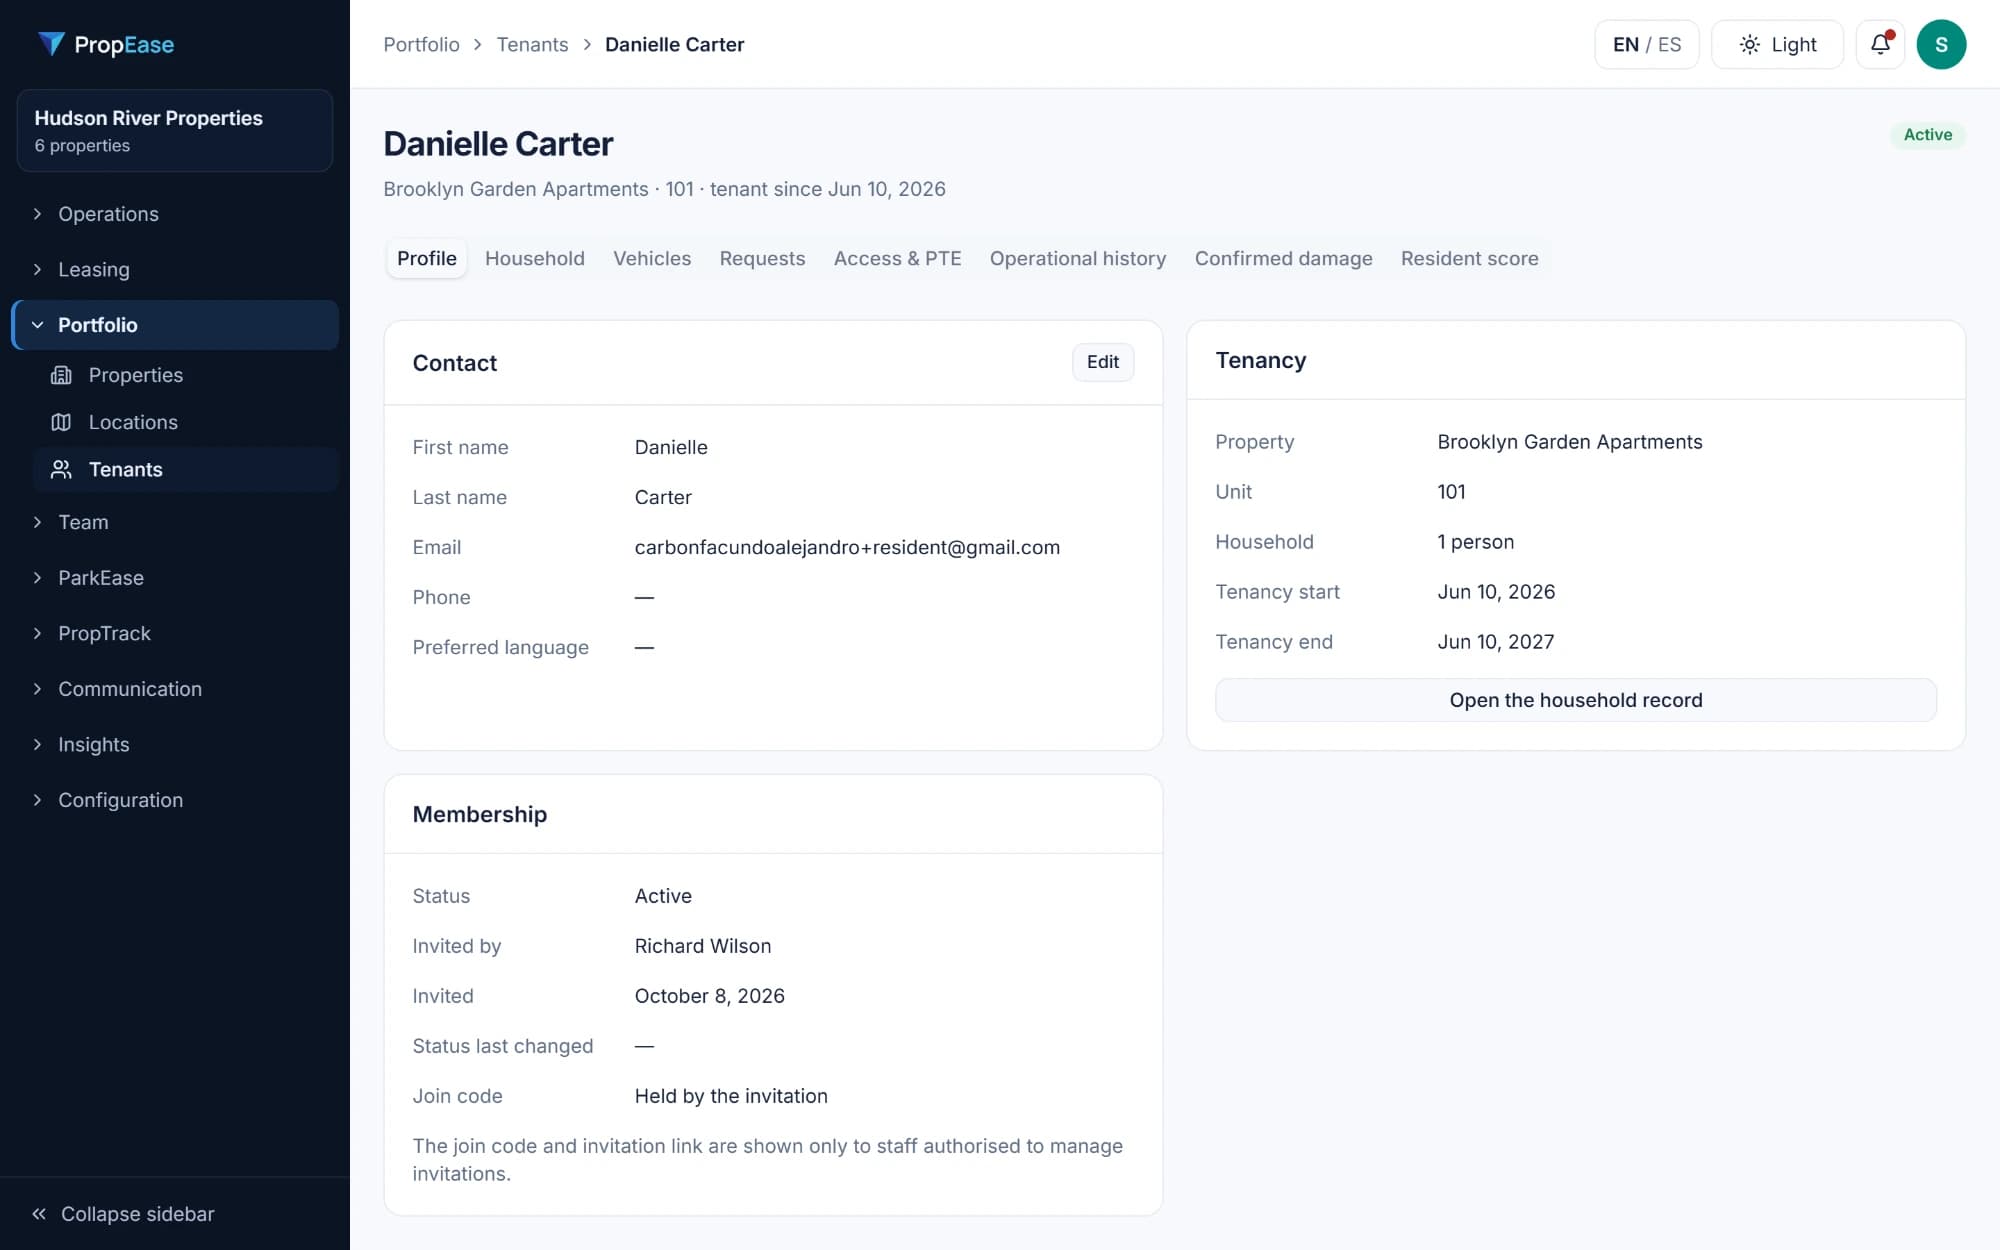The height and width of the screenshot is (1250, 2000).
Task: Click the collapse sidebar double-chevron icon
Action: [x=39, y=1214]
